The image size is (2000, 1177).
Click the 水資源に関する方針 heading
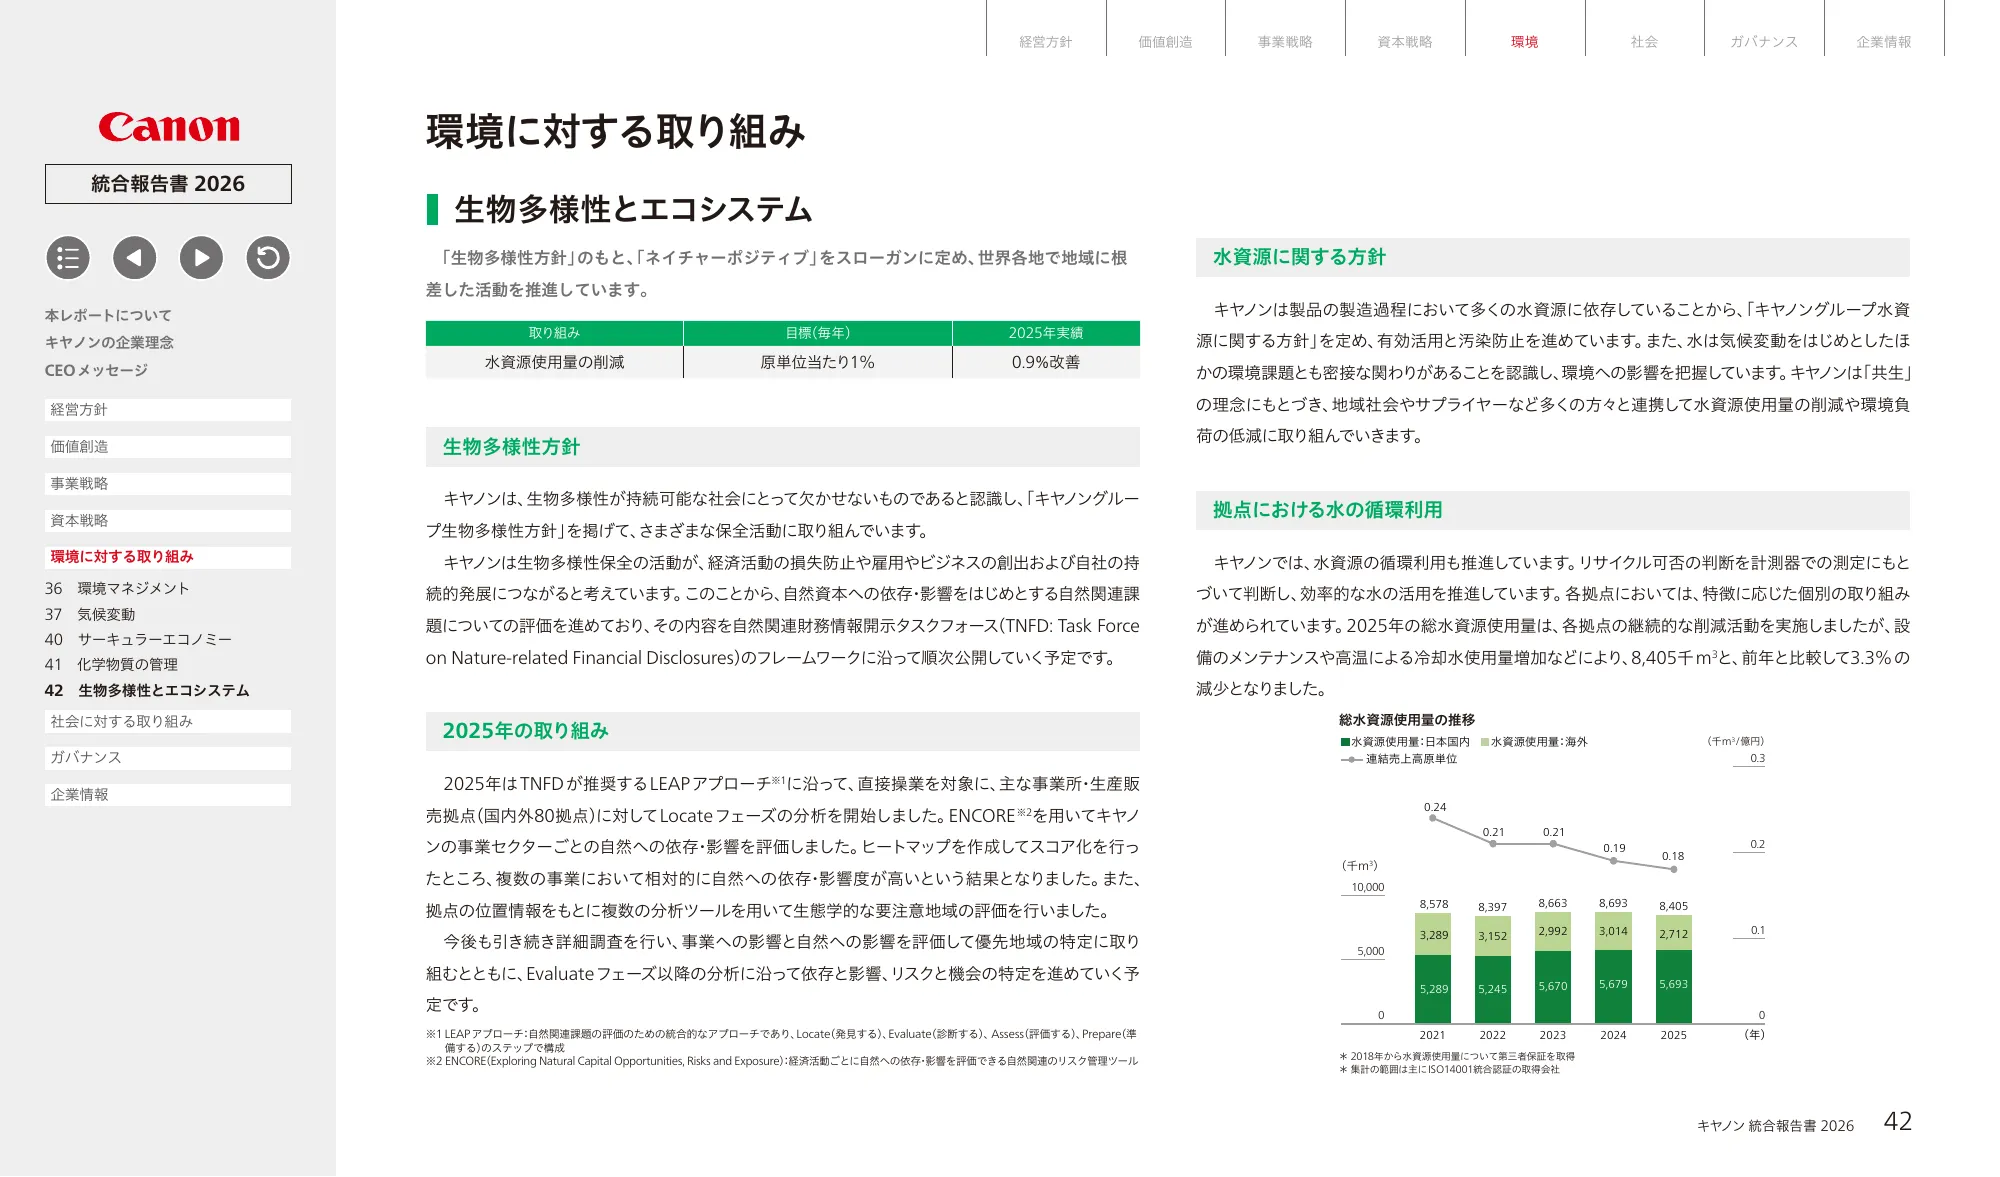(1299, 257)
